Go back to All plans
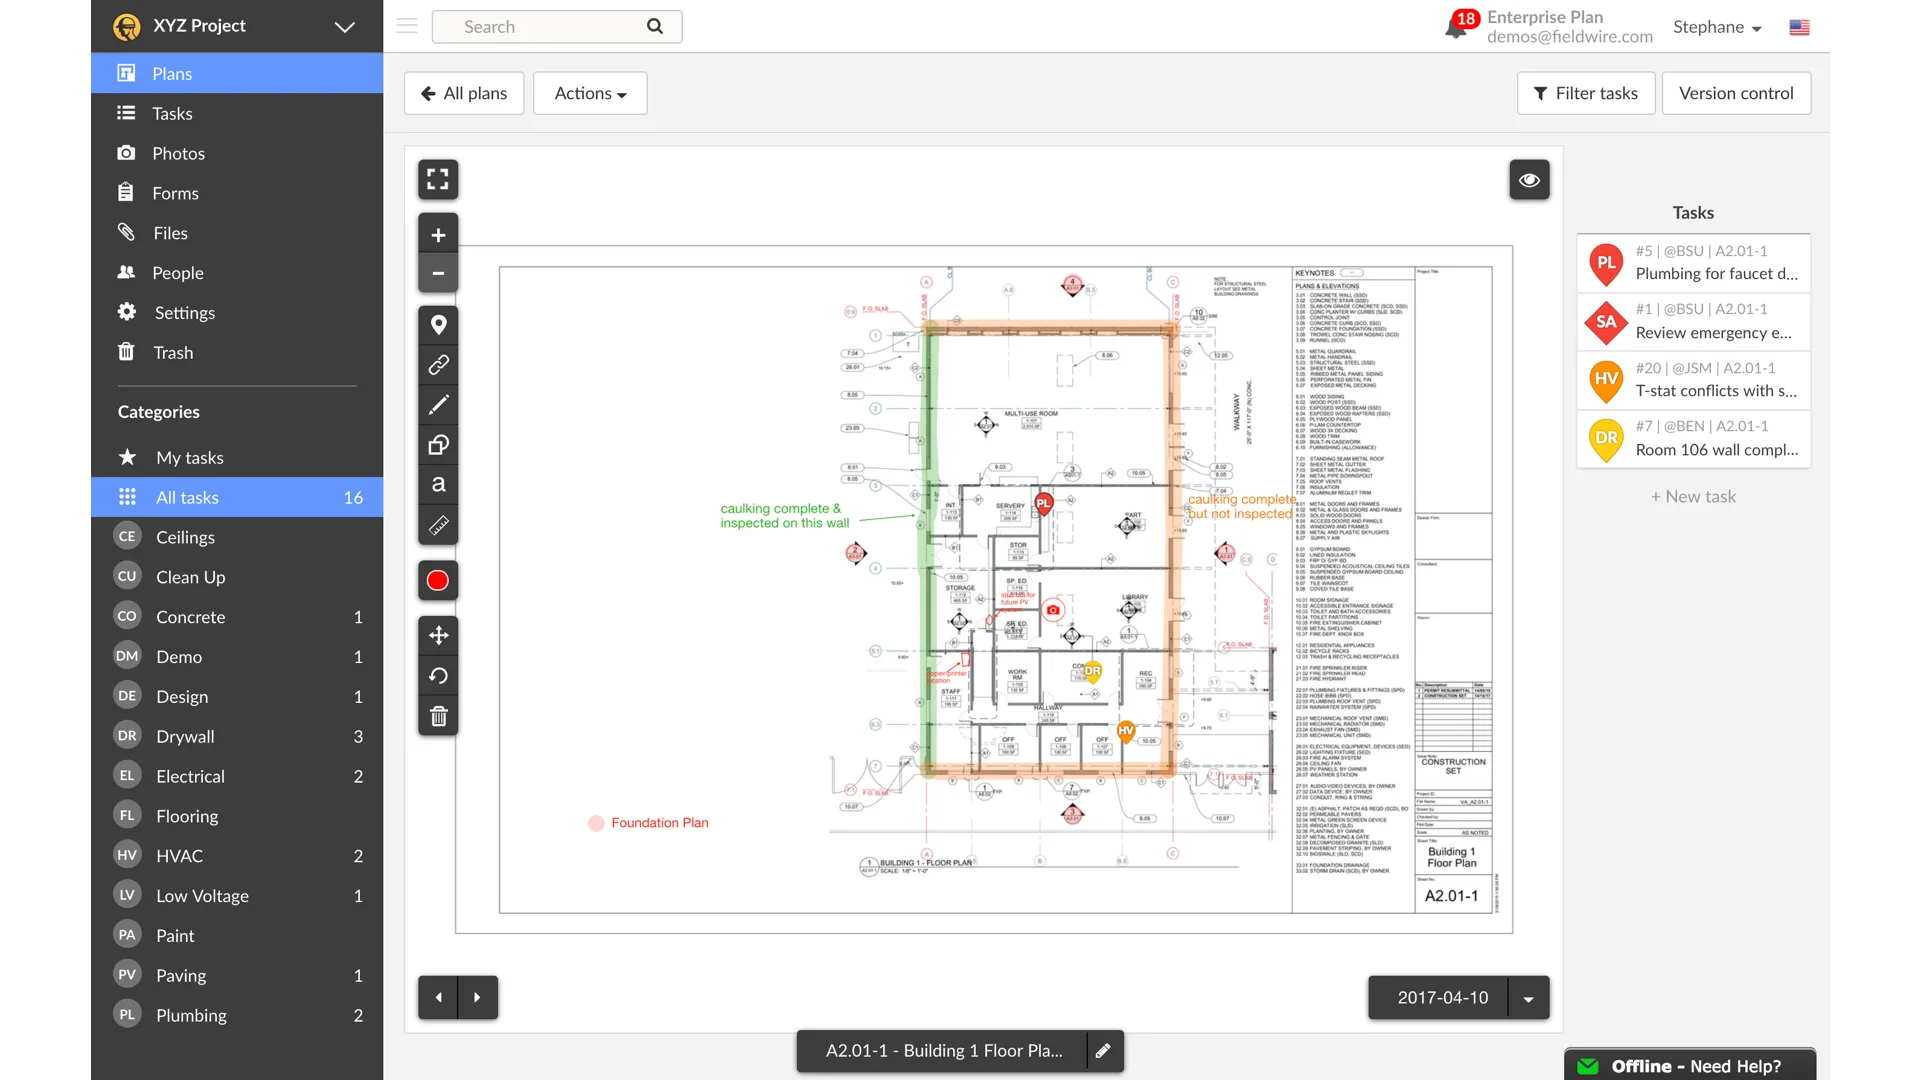This screenshot has width=1920, height=1080. pyautogui.click(x=464, y=93)
